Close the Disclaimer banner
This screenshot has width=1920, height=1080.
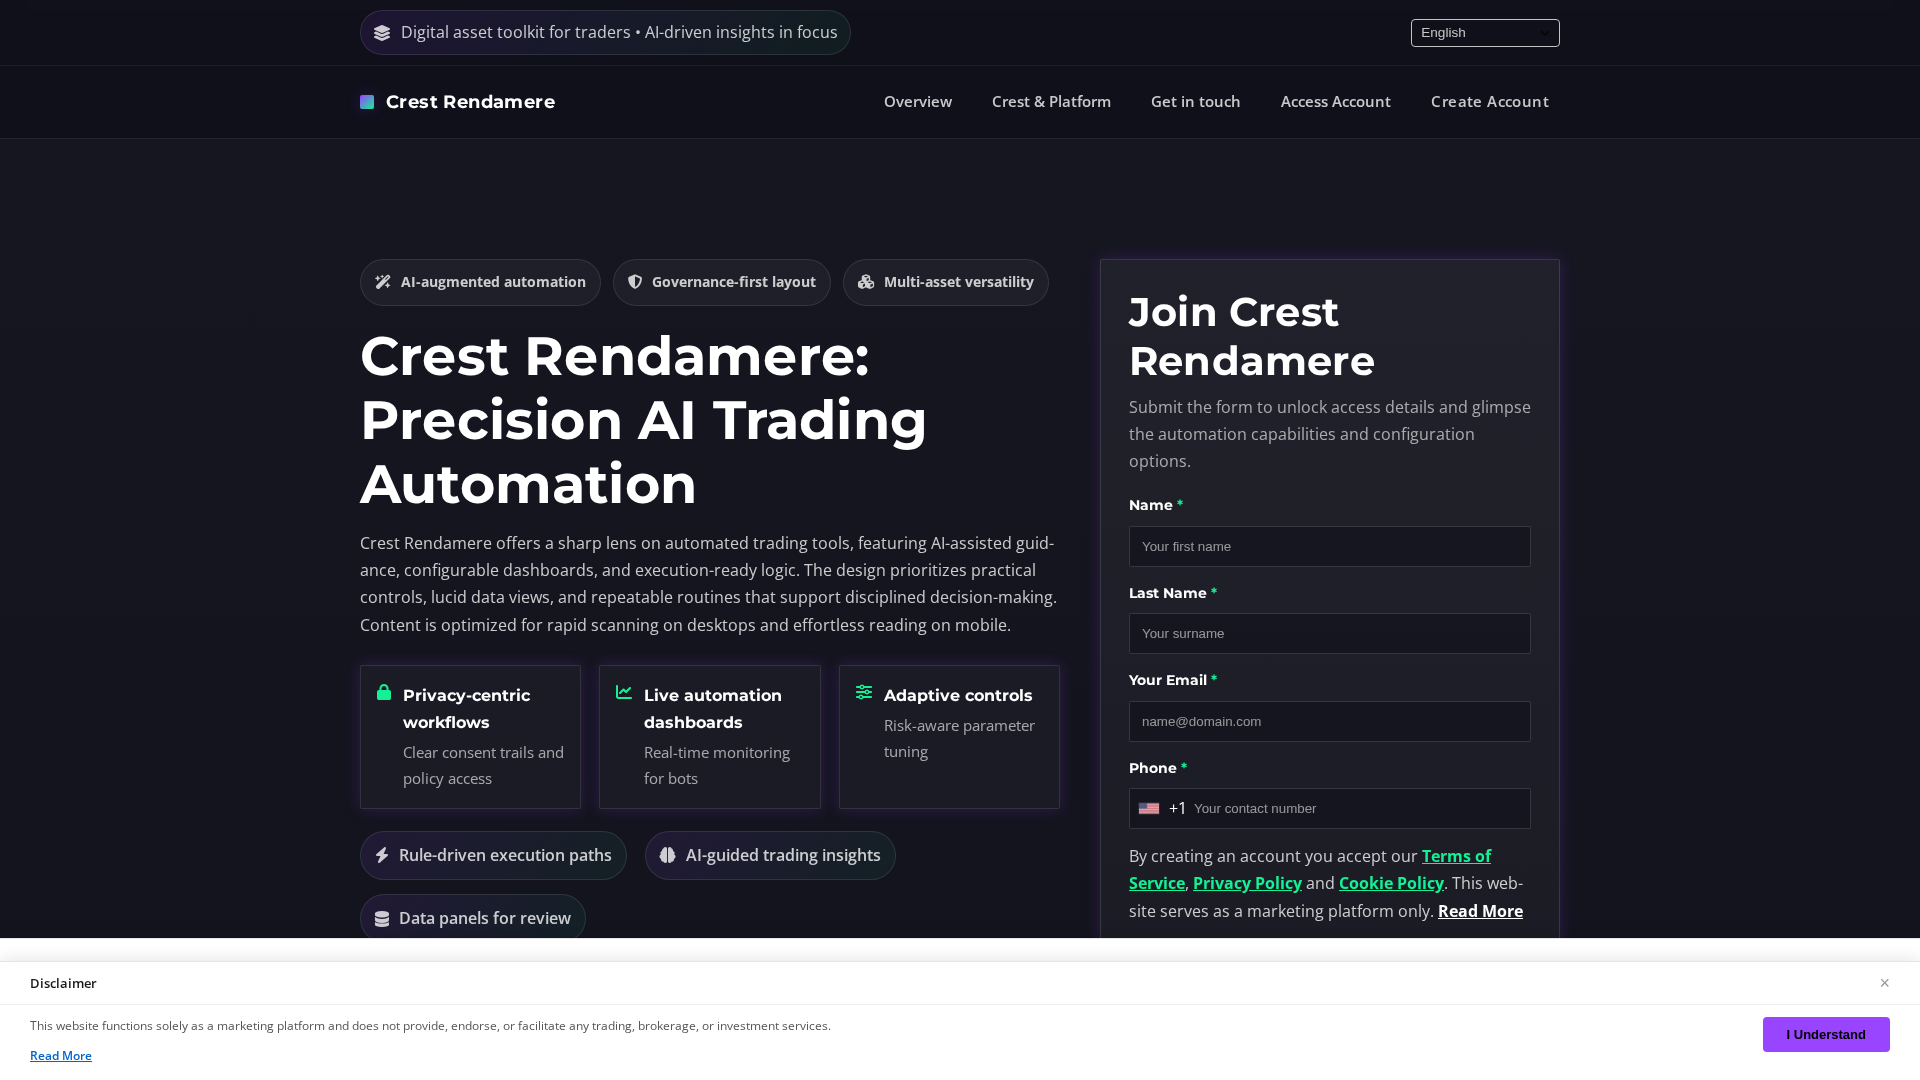click(1884, 983)
